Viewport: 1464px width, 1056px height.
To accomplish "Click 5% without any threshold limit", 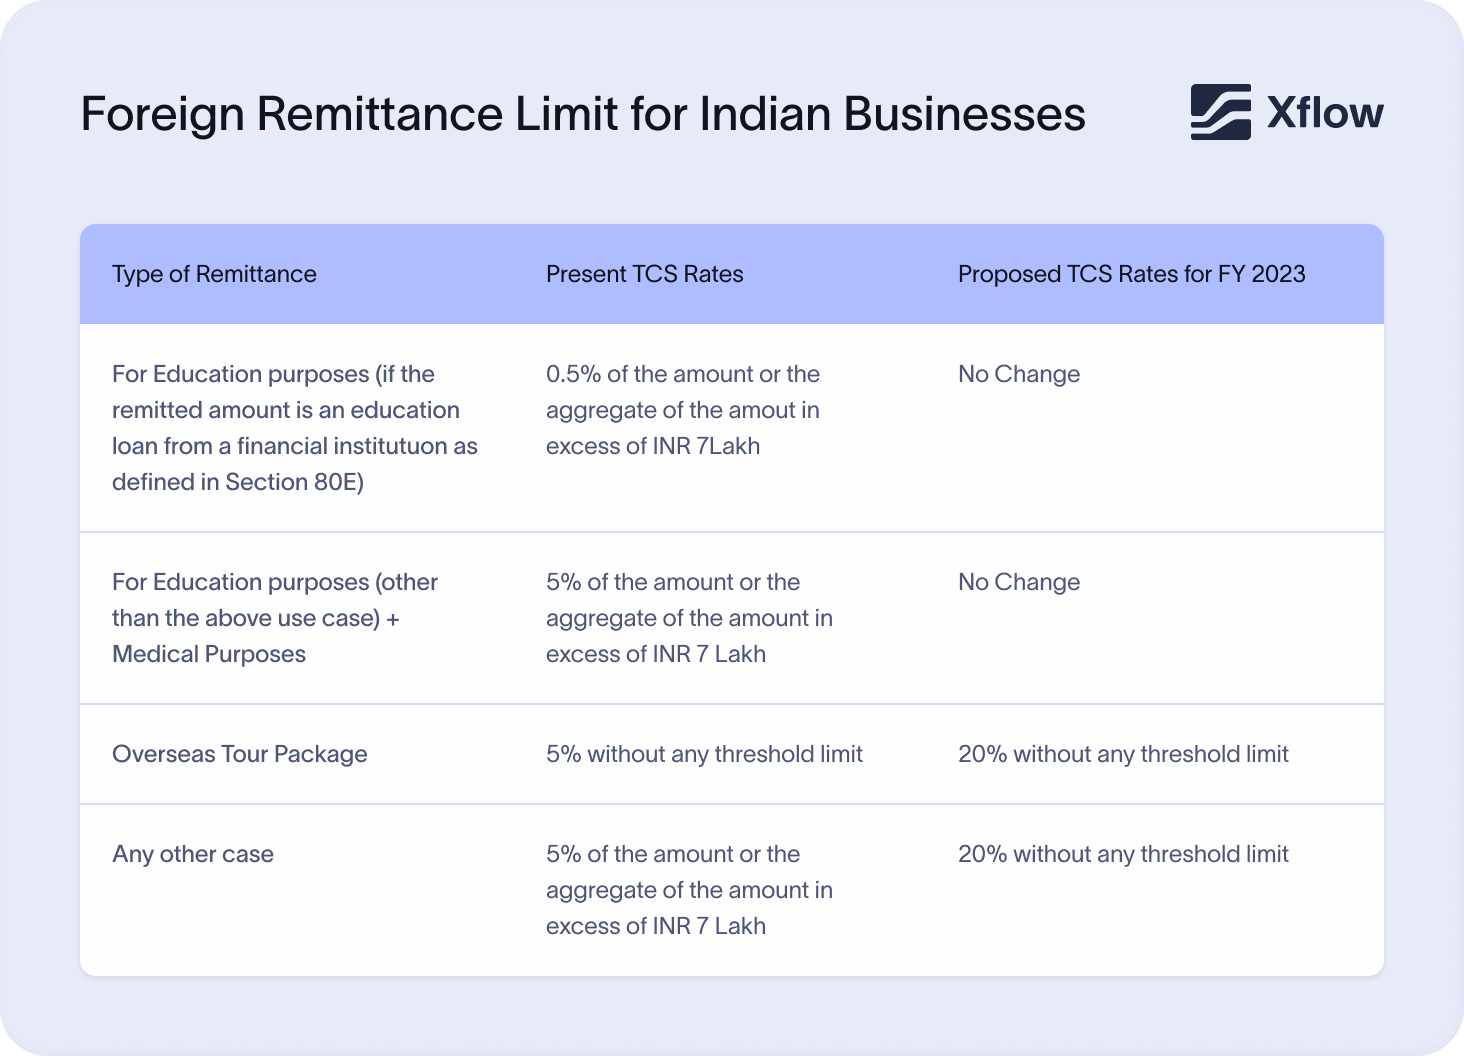I will (704, 754).
